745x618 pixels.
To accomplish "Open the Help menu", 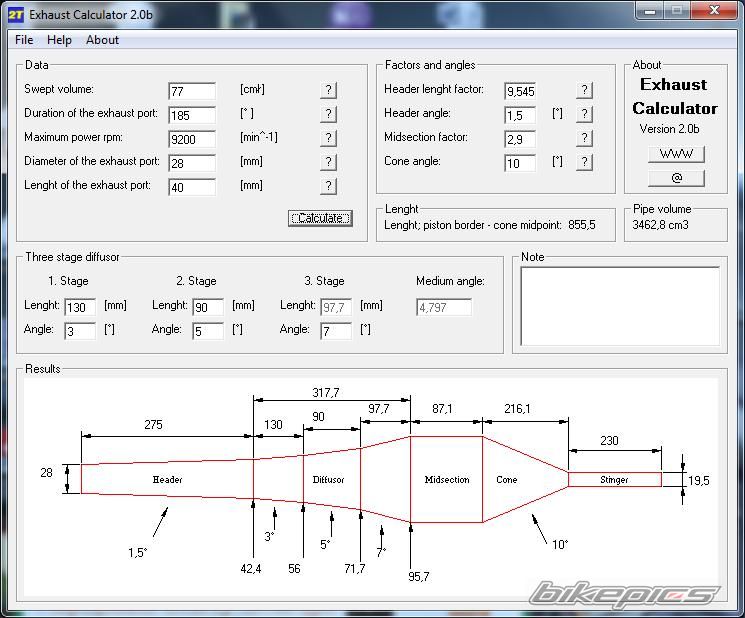I will tap(59, 40).
